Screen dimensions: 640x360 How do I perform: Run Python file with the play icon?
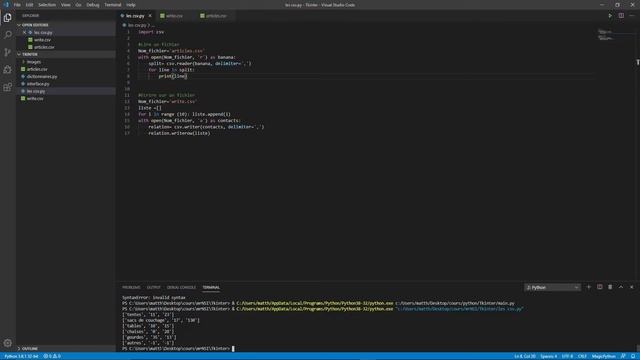point(610,16)
